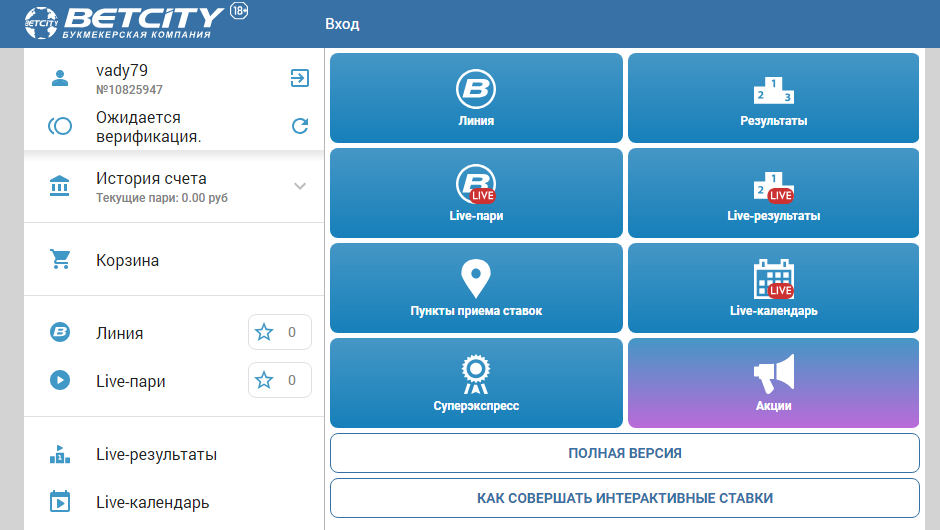Click КАК СОВЕРШАТЬ ИНТЕРАКТИВНЫЕ СТАВКИ button

(625, 498)
